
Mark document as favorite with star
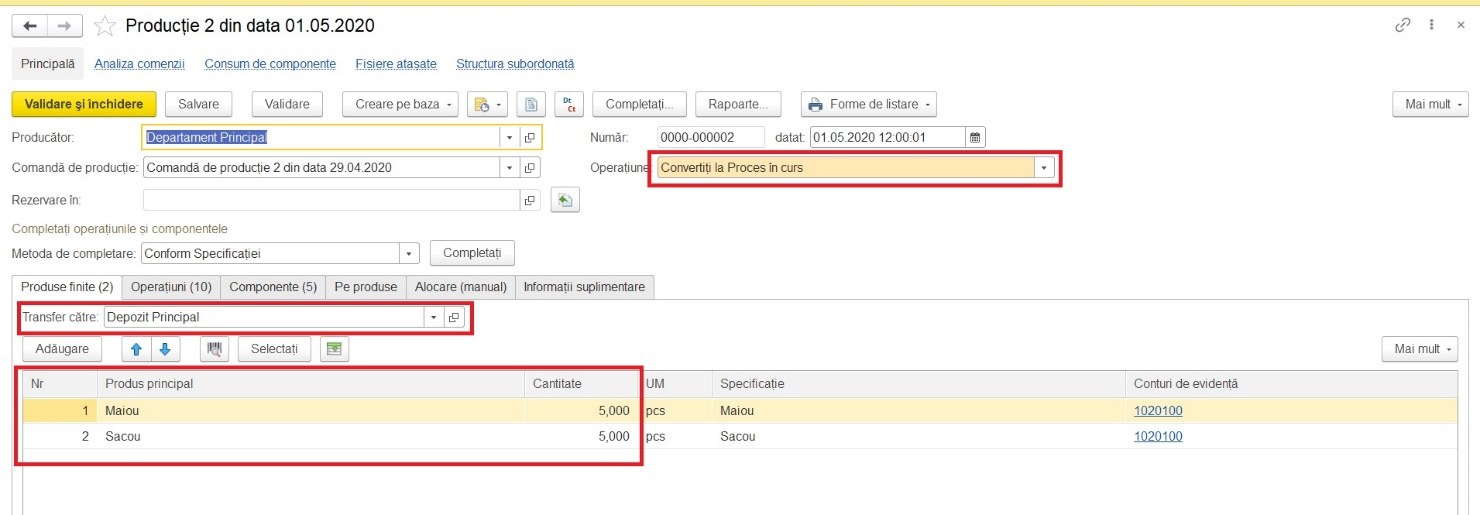coord(104,25)
